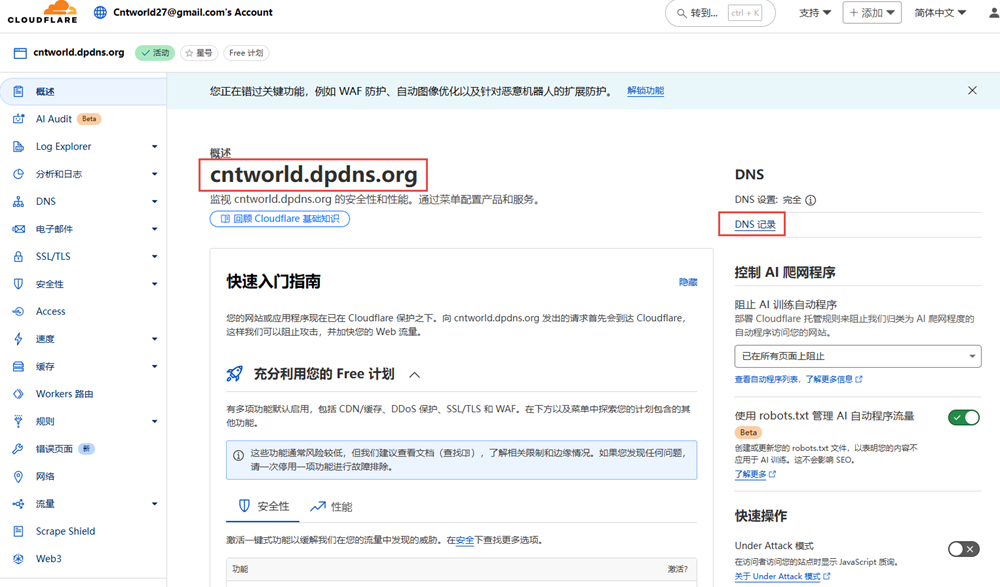Click the 安全性 shield sidebar icon
This screenshot has height=587, width=1000.
[x=18, y=284]
